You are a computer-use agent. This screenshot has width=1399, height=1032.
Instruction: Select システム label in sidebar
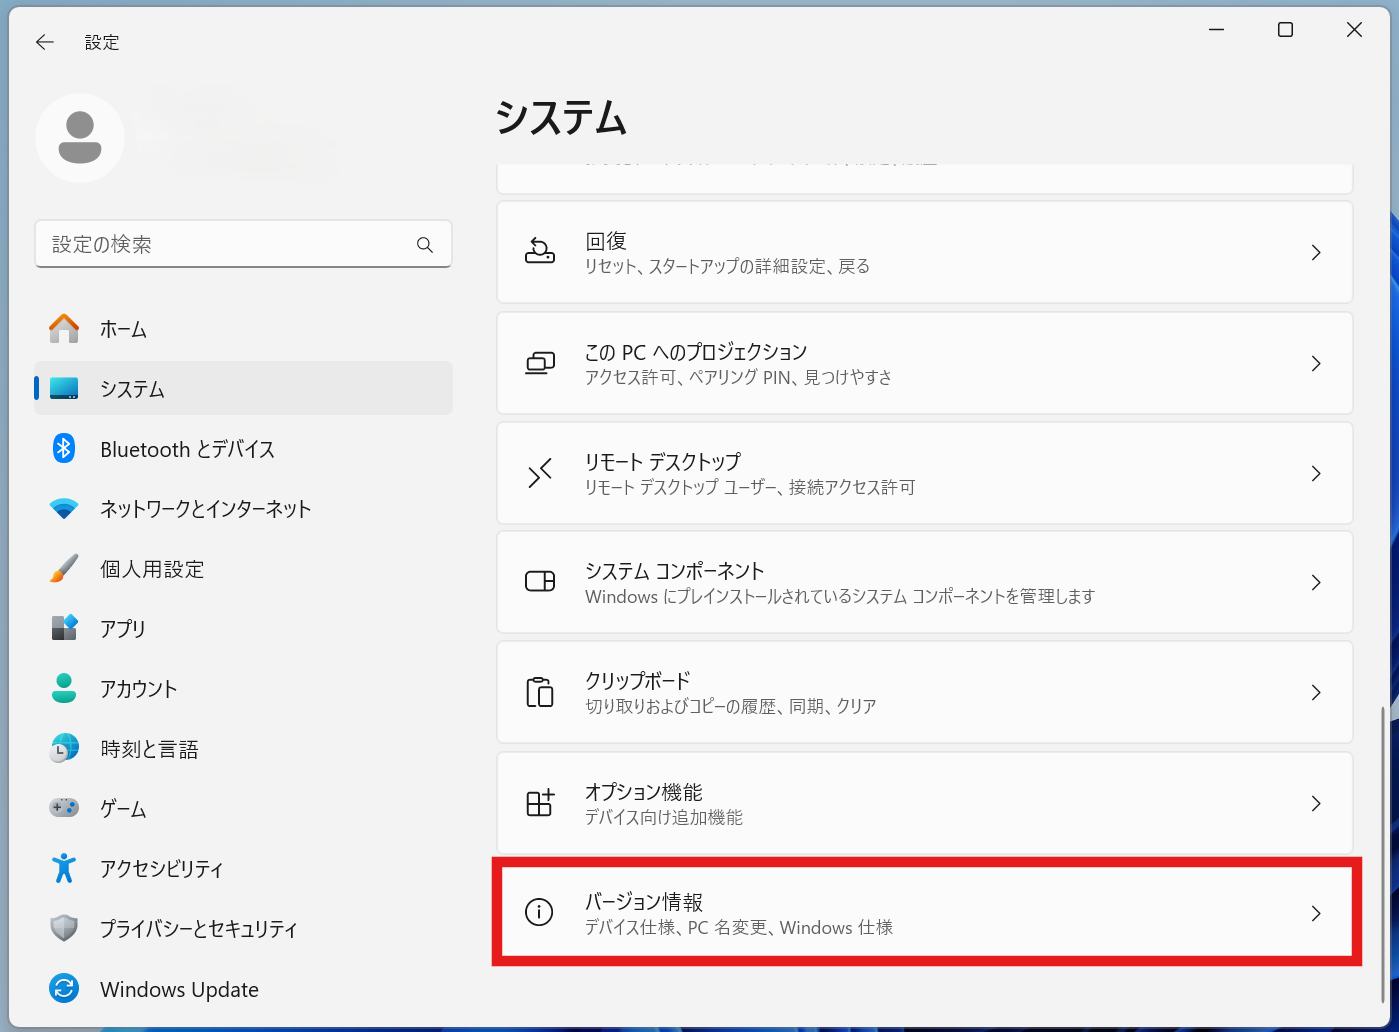coord(132,389)
